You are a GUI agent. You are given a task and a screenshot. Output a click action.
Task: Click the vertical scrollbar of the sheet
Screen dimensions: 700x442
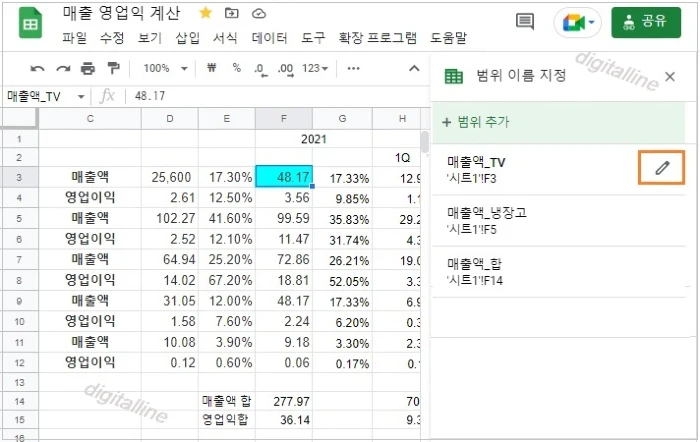tap(424, 142)
